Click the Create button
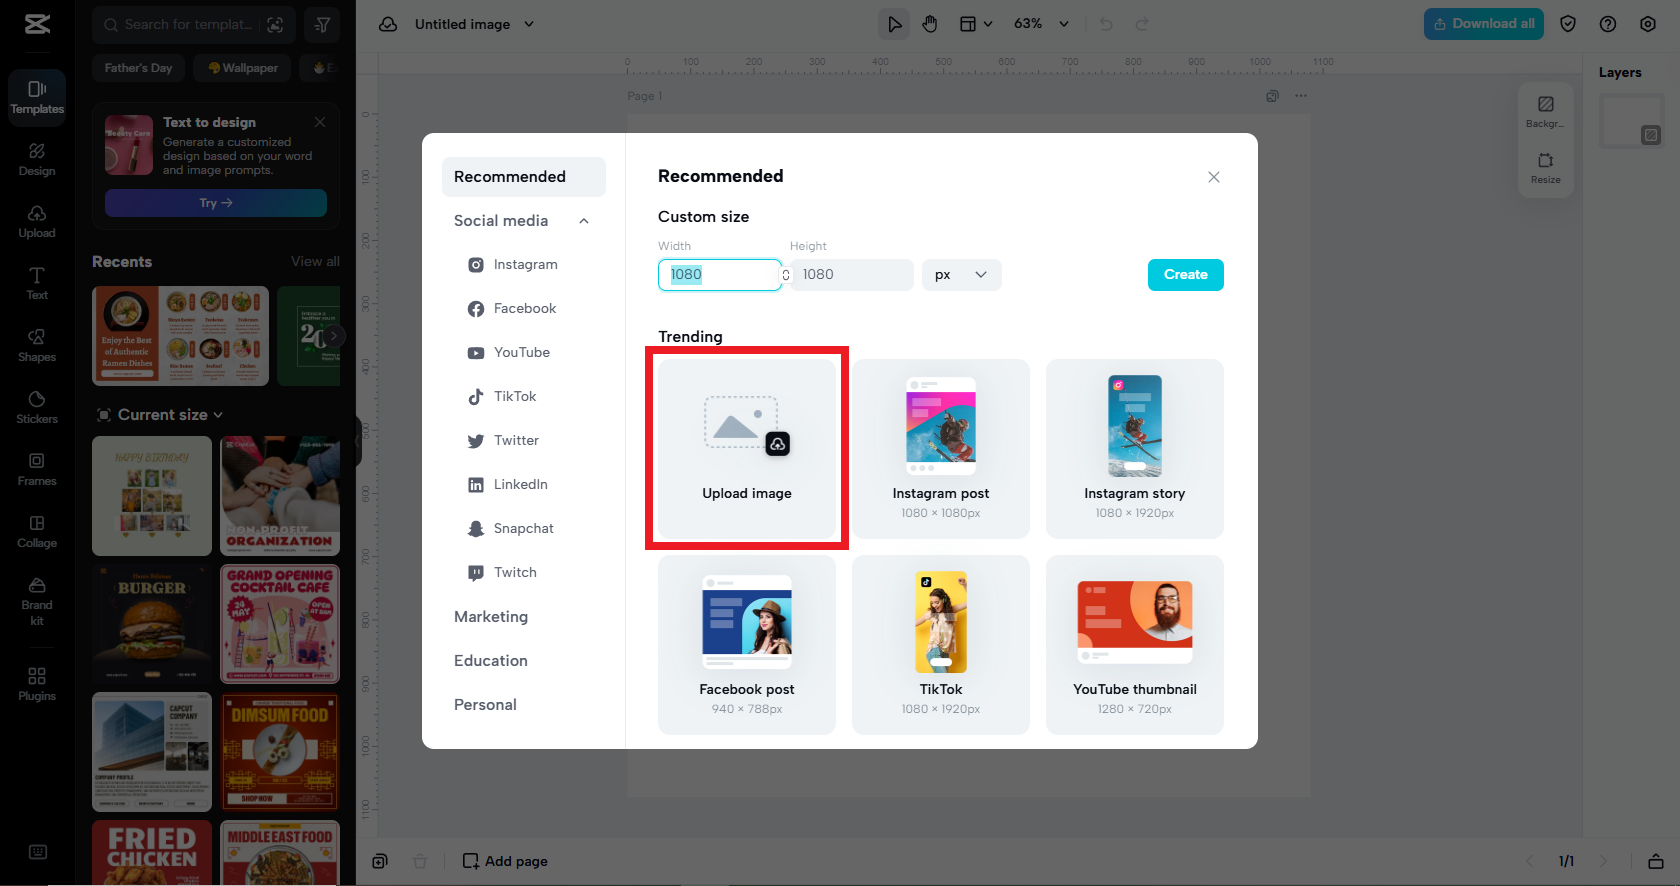The image size is (1680, 886). click(x=1185, y=275)
